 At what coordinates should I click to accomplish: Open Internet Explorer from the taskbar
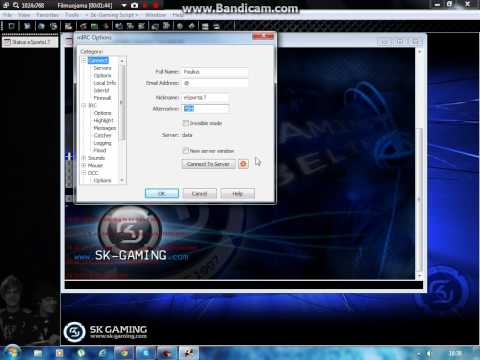click(102, 353)
